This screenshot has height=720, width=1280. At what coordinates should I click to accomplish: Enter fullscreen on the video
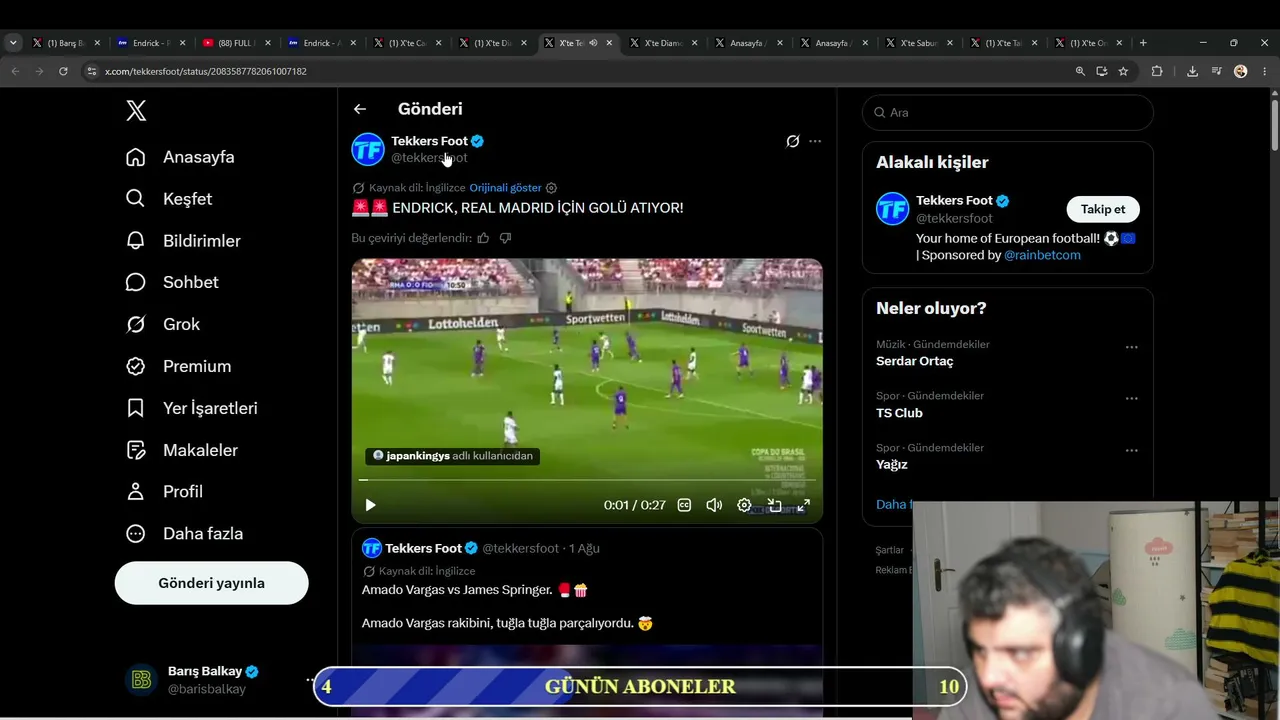pos(803,505)
